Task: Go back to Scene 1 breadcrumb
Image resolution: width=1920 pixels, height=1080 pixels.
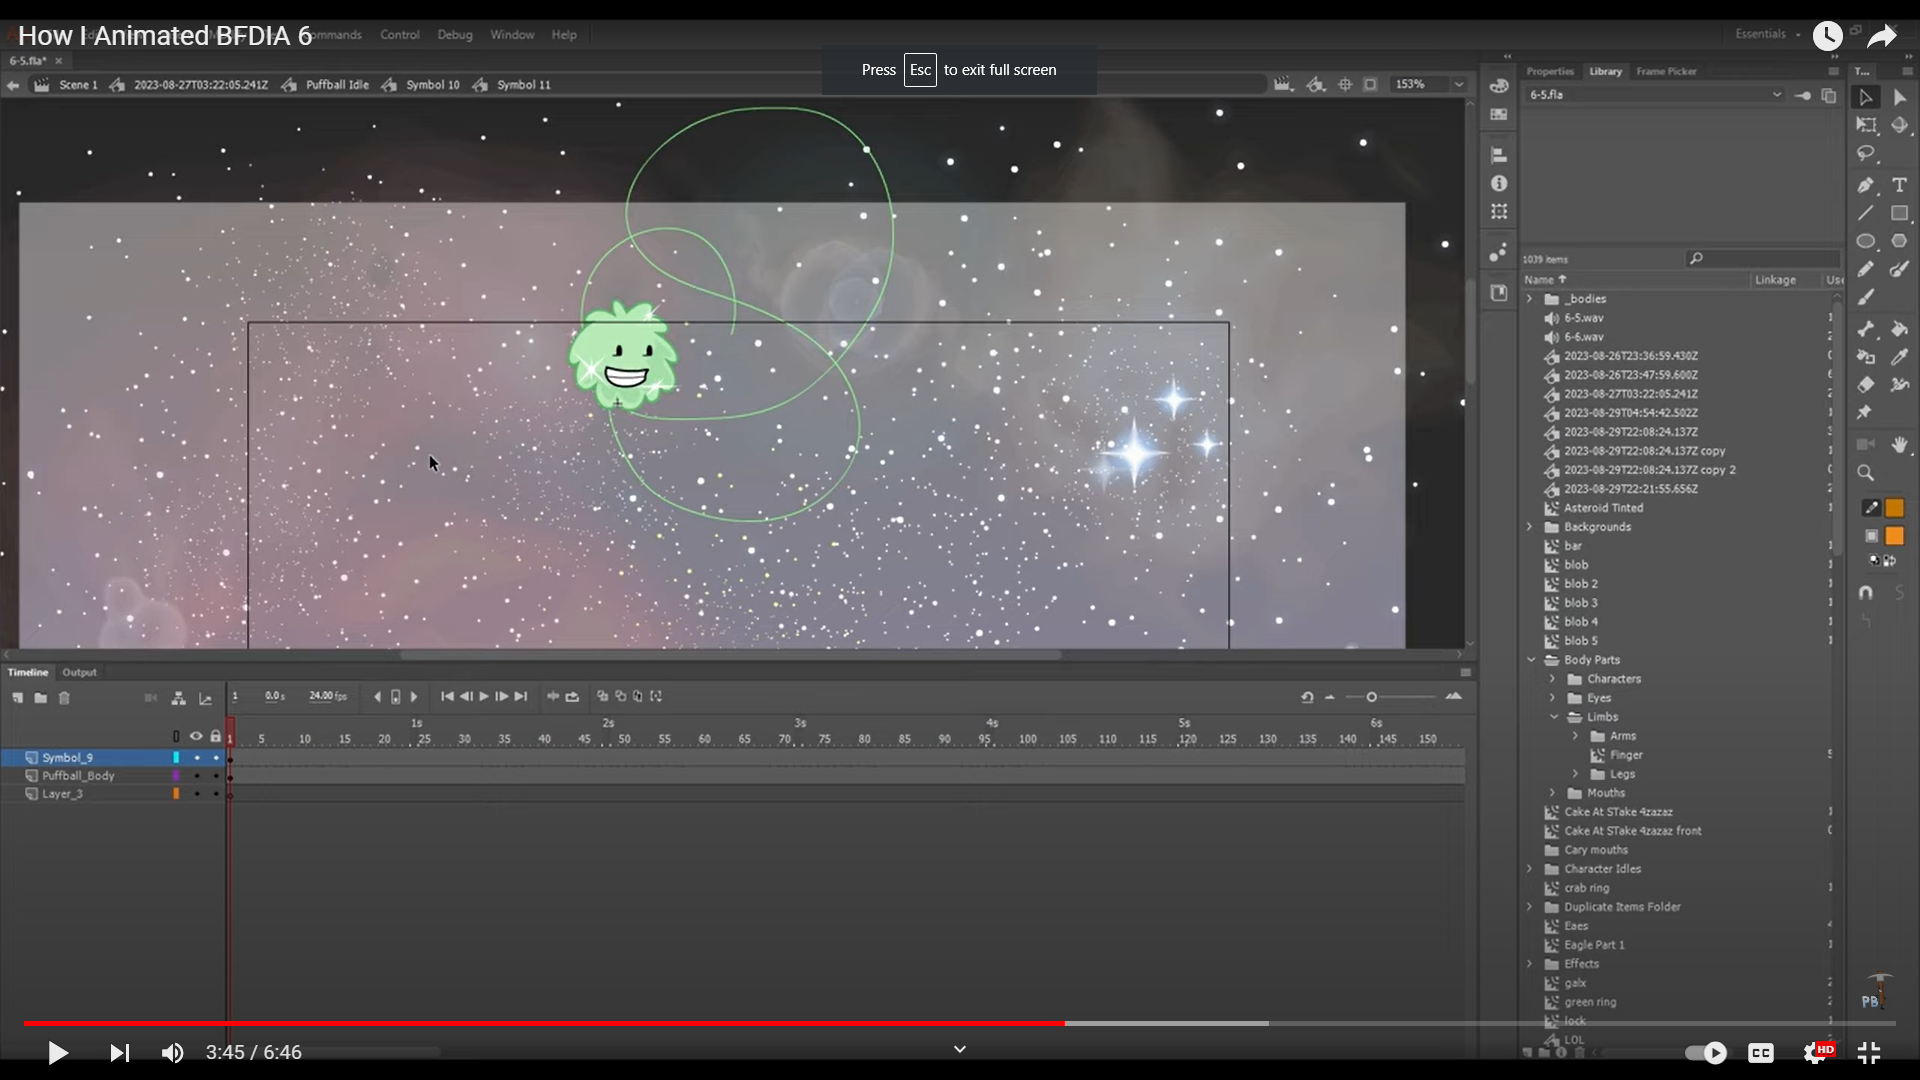Action: 78,85
